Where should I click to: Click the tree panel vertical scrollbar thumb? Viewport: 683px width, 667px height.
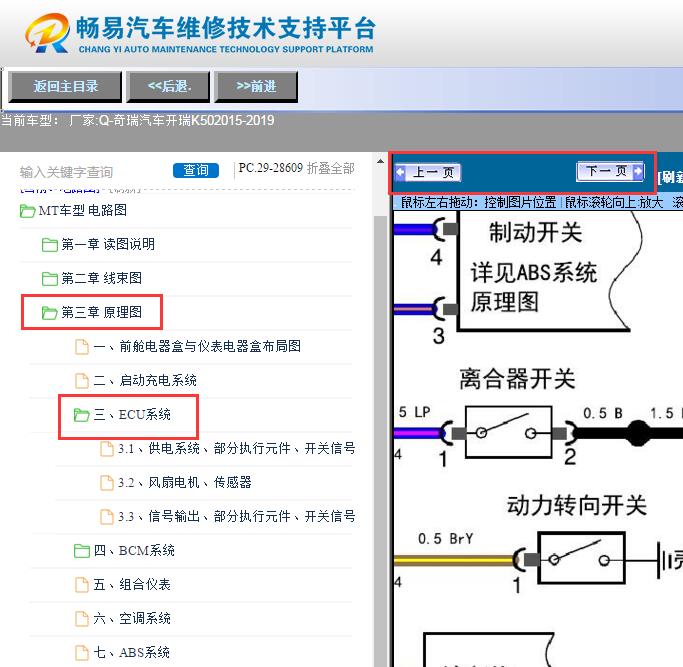coord(380,440)
